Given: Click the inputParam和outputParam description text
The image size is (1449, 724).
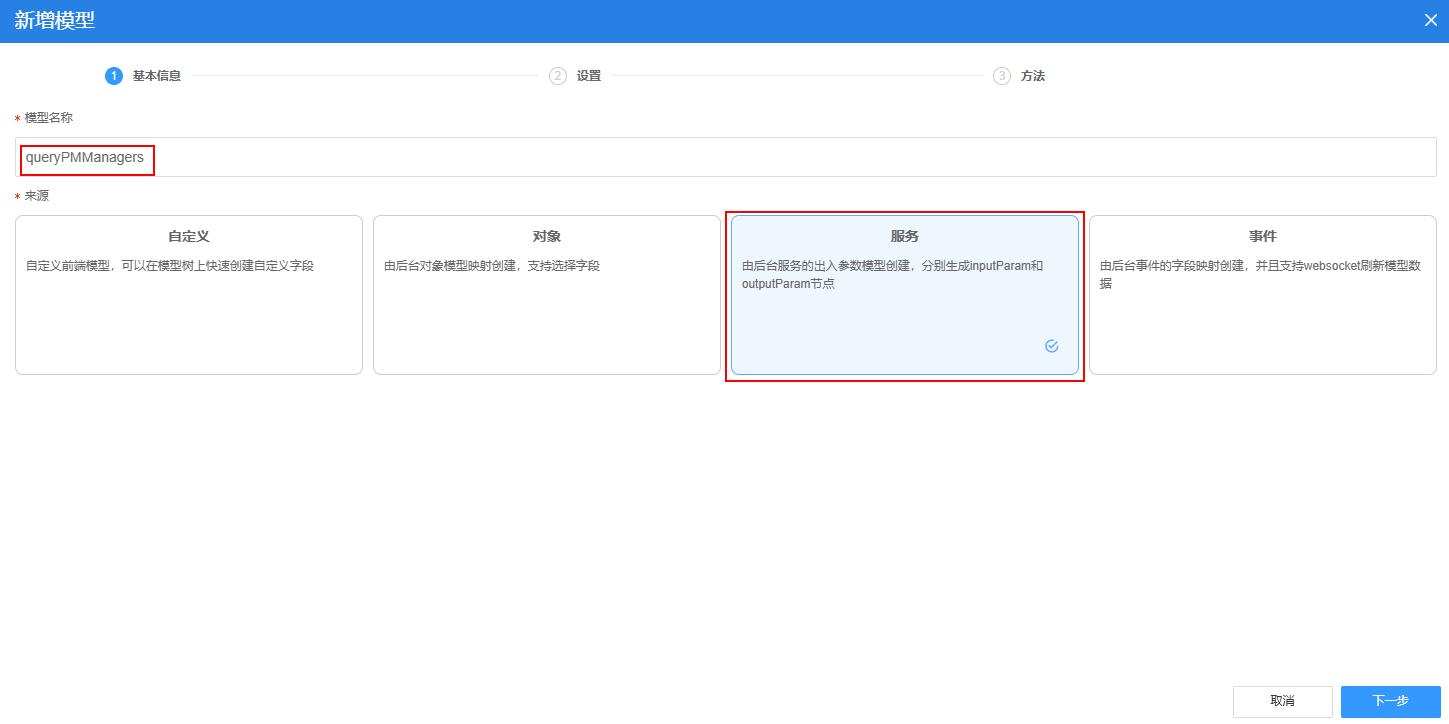Looking at the screenshot, I should click(893, 275).
